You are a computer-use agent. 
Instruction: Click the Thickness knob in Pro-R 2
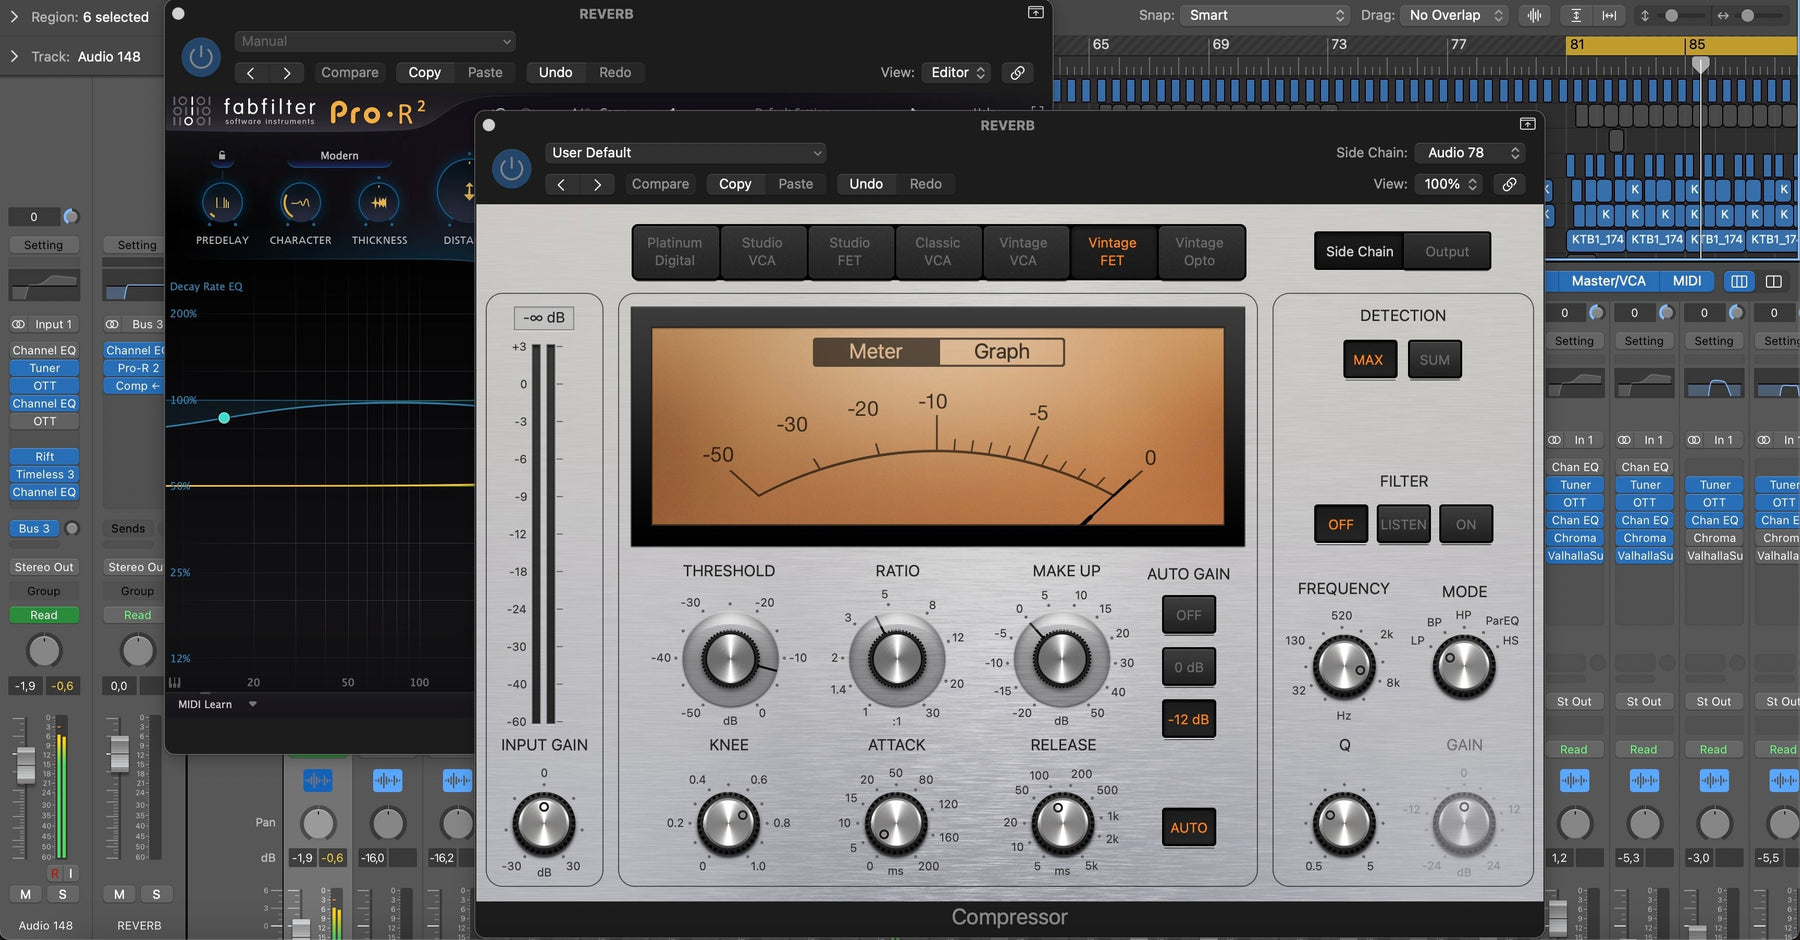[379, 203]
